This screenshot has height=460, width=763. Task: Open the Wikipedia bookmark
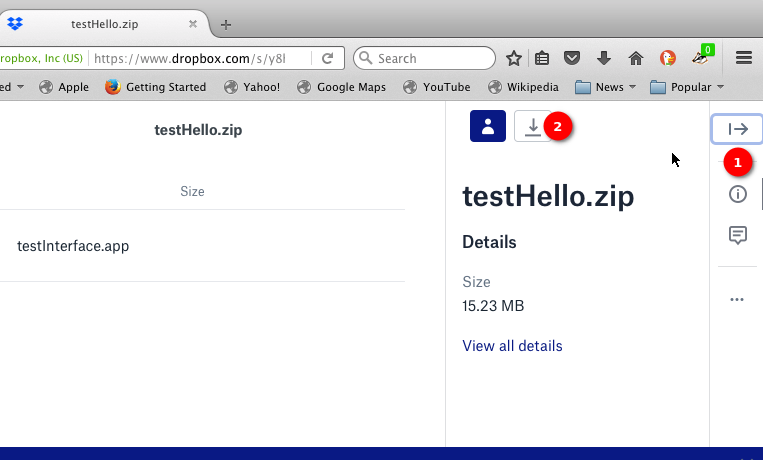[x=522, y=87]
